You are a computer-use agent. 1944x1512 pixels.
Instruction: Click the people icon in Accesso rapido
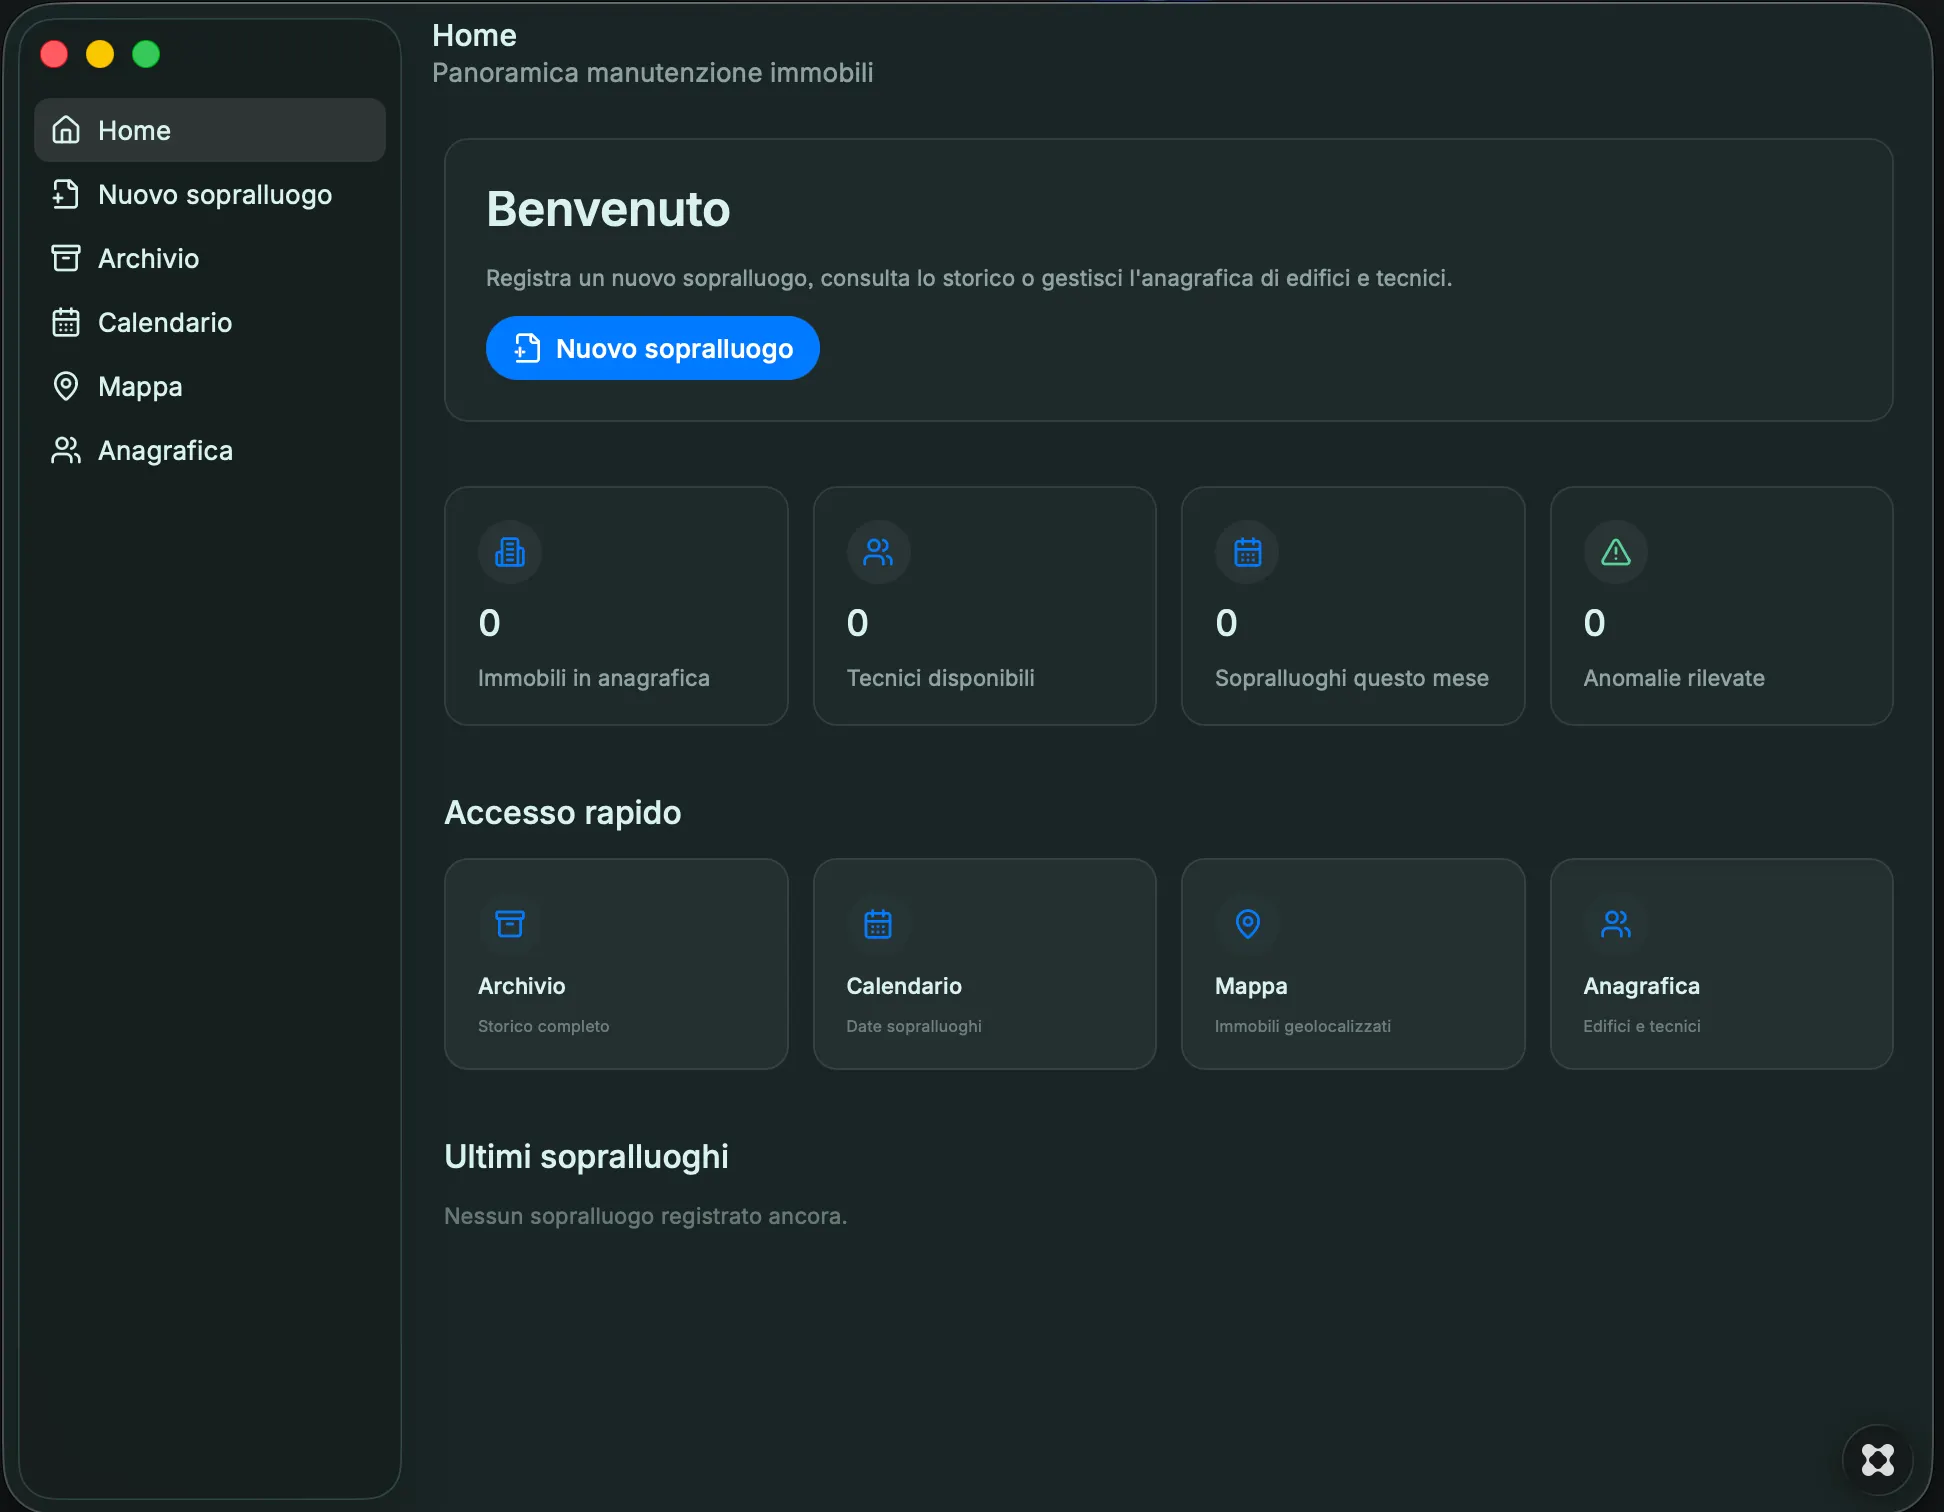point(1615,924)
